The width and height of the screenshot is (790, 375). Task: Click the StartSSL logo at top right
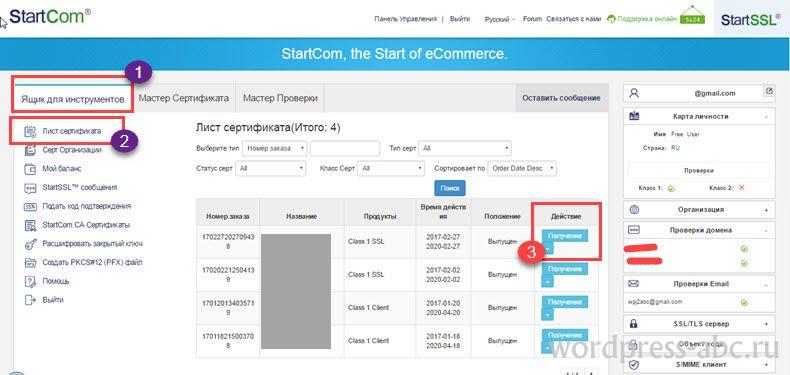pos(750,19)
